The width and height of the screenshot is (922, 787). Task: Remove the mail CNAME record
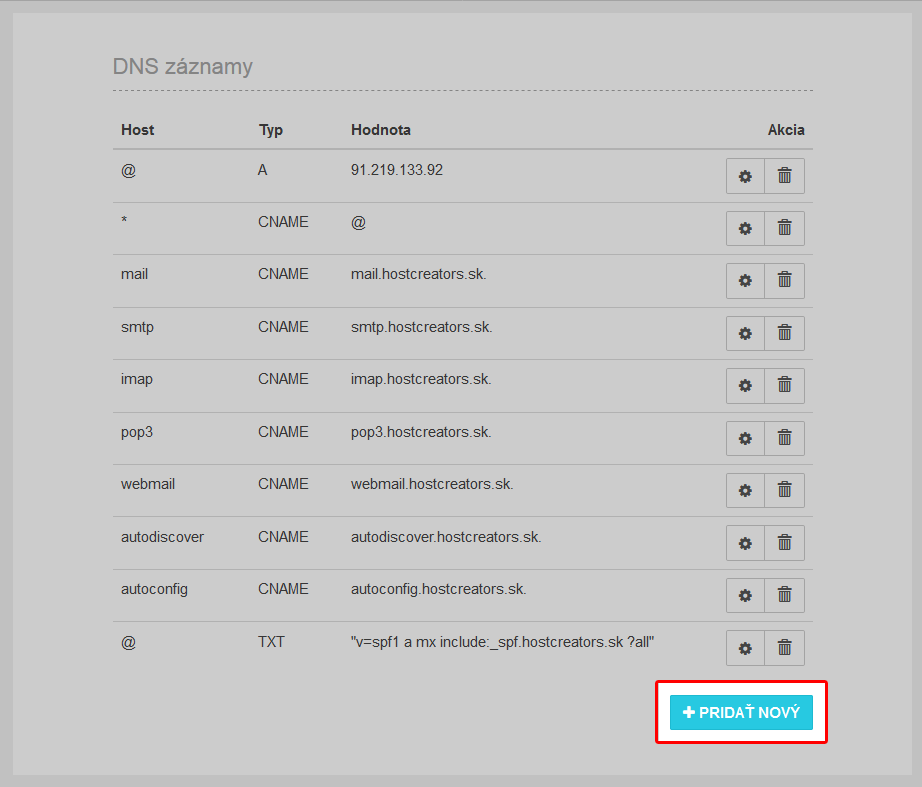[784, 281]
